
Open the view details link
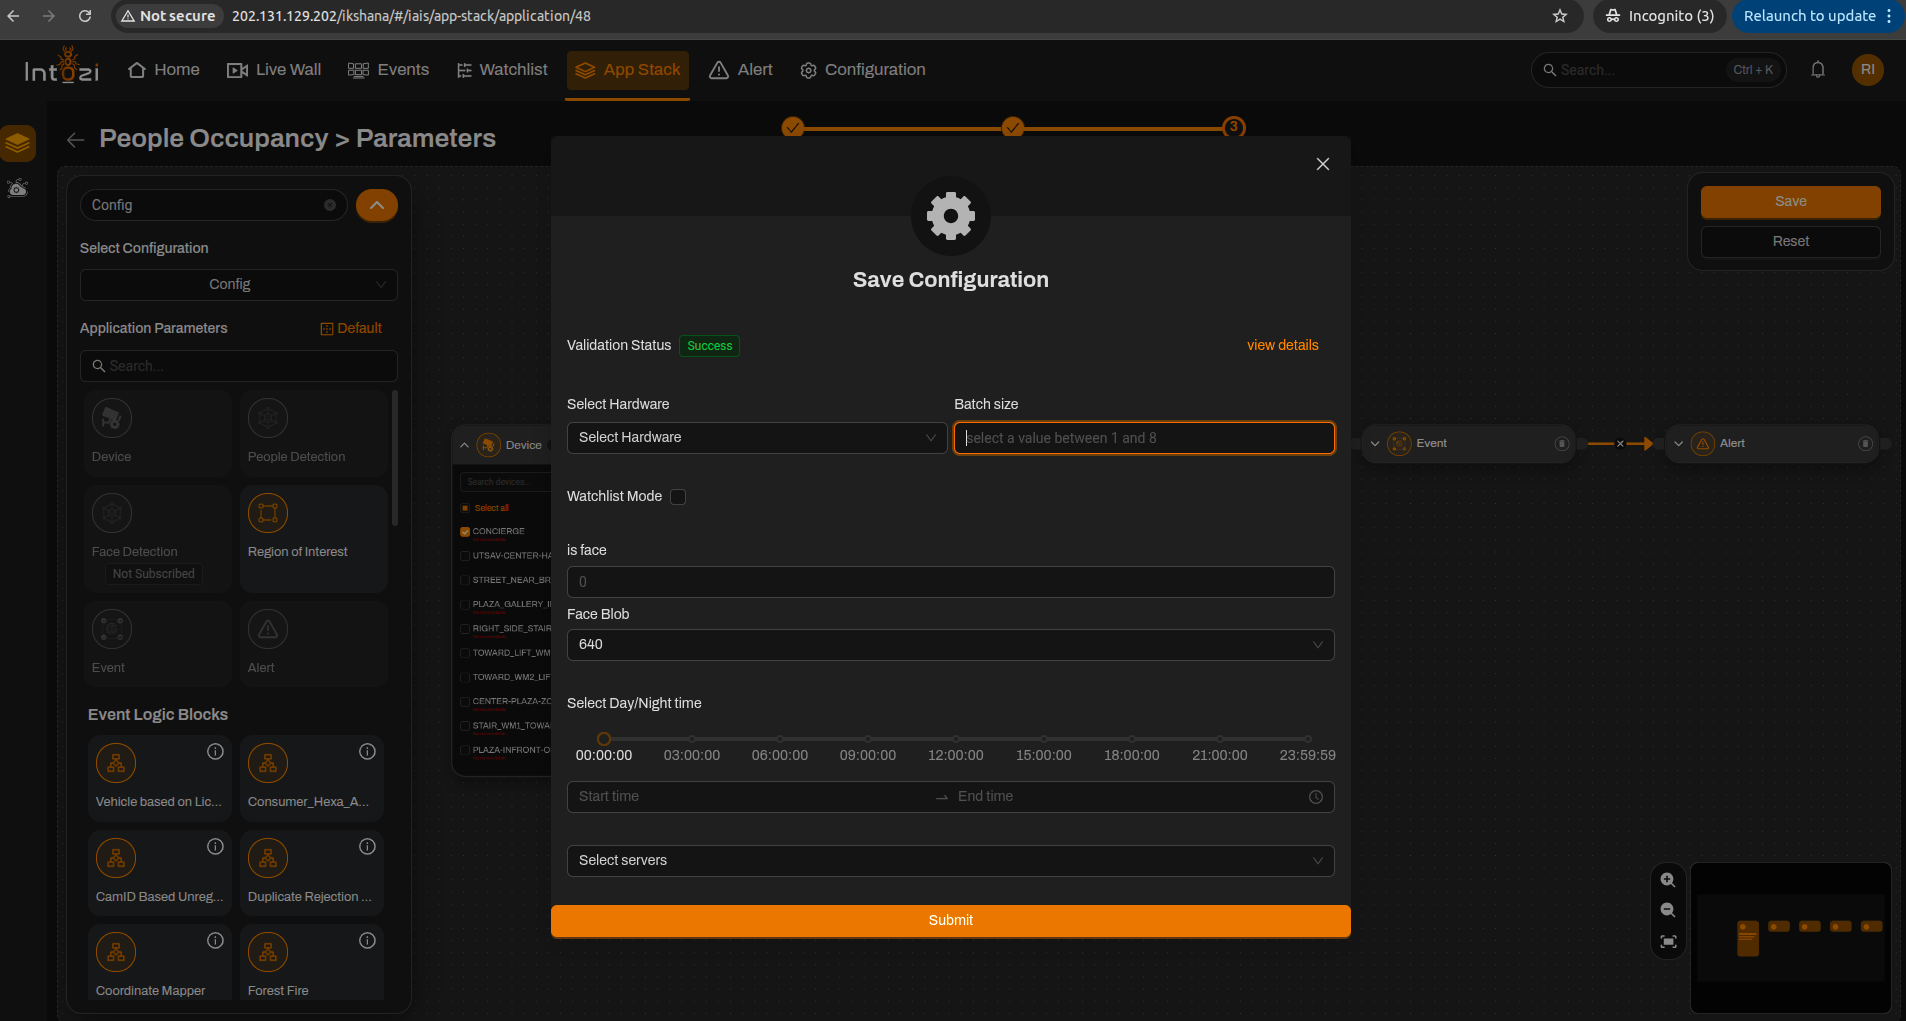click(1282, 345)
